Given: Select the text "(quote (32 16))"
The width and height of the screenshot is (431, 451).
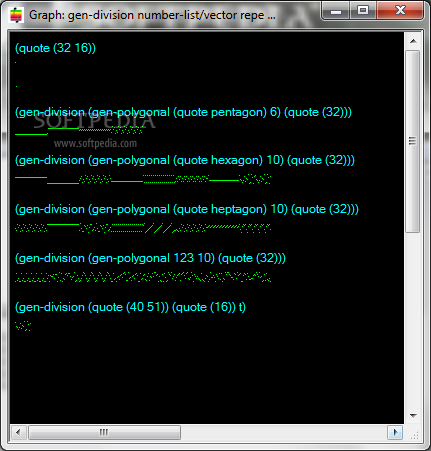Looking at the screenshot, I should pos(55,48).
